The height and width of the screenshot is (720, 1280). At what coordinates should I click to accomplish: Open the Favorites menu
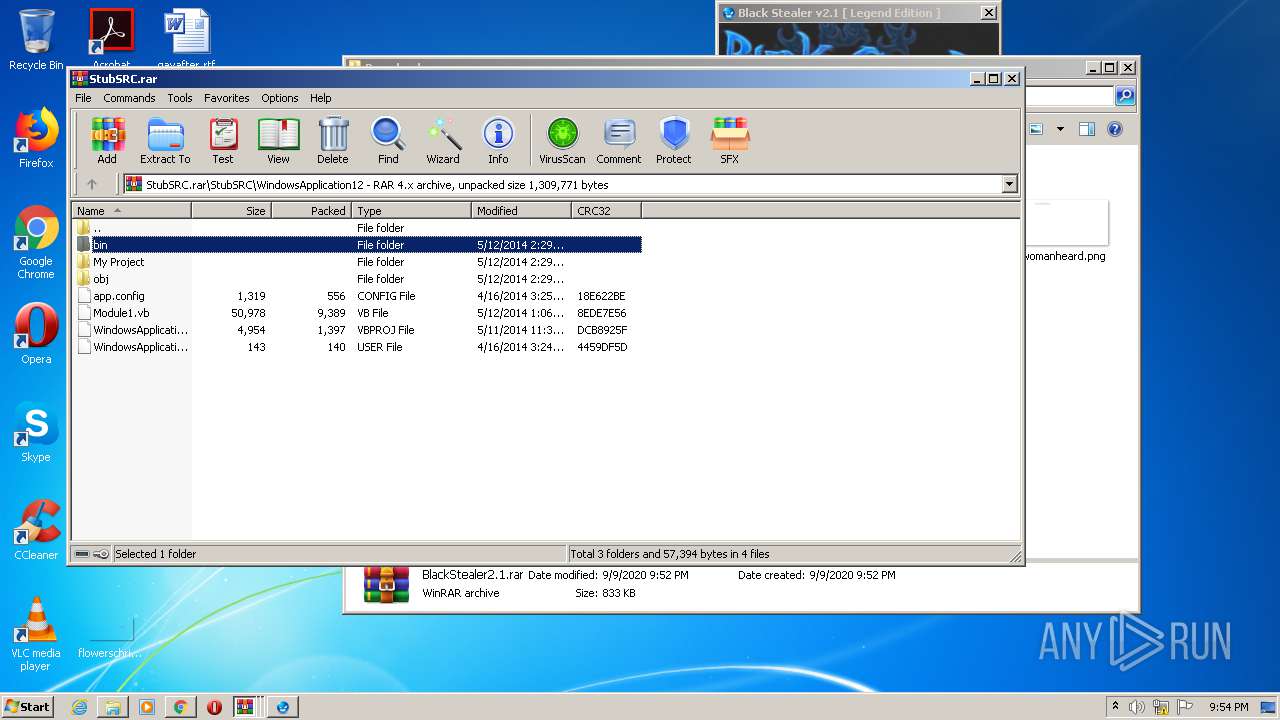coord(227,98)
